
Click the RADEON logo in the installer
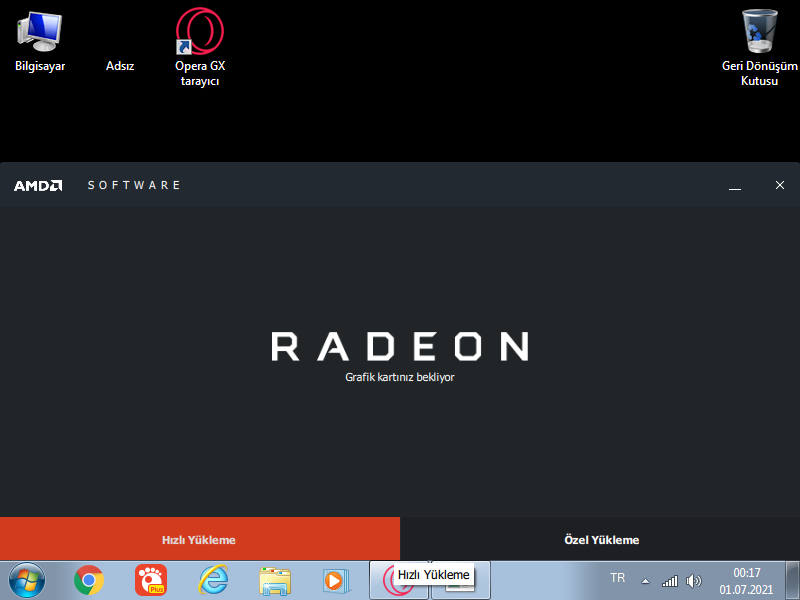[399, 346]
